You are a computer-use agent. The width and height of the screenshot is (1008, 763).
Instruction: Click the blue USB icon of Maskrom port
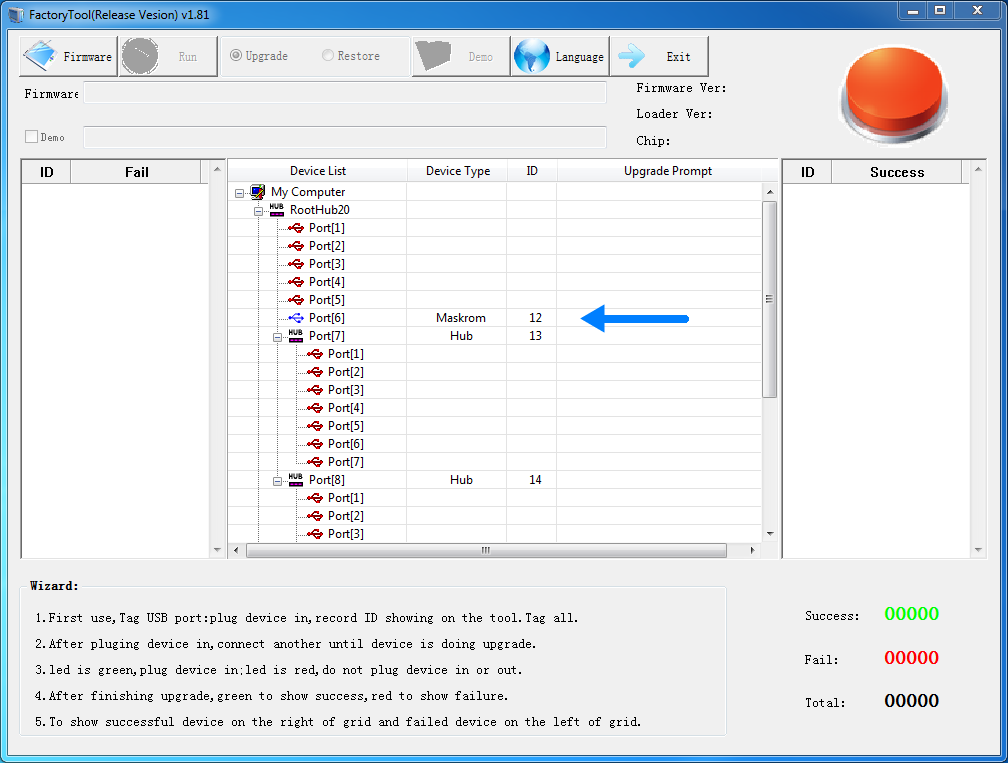296,318
